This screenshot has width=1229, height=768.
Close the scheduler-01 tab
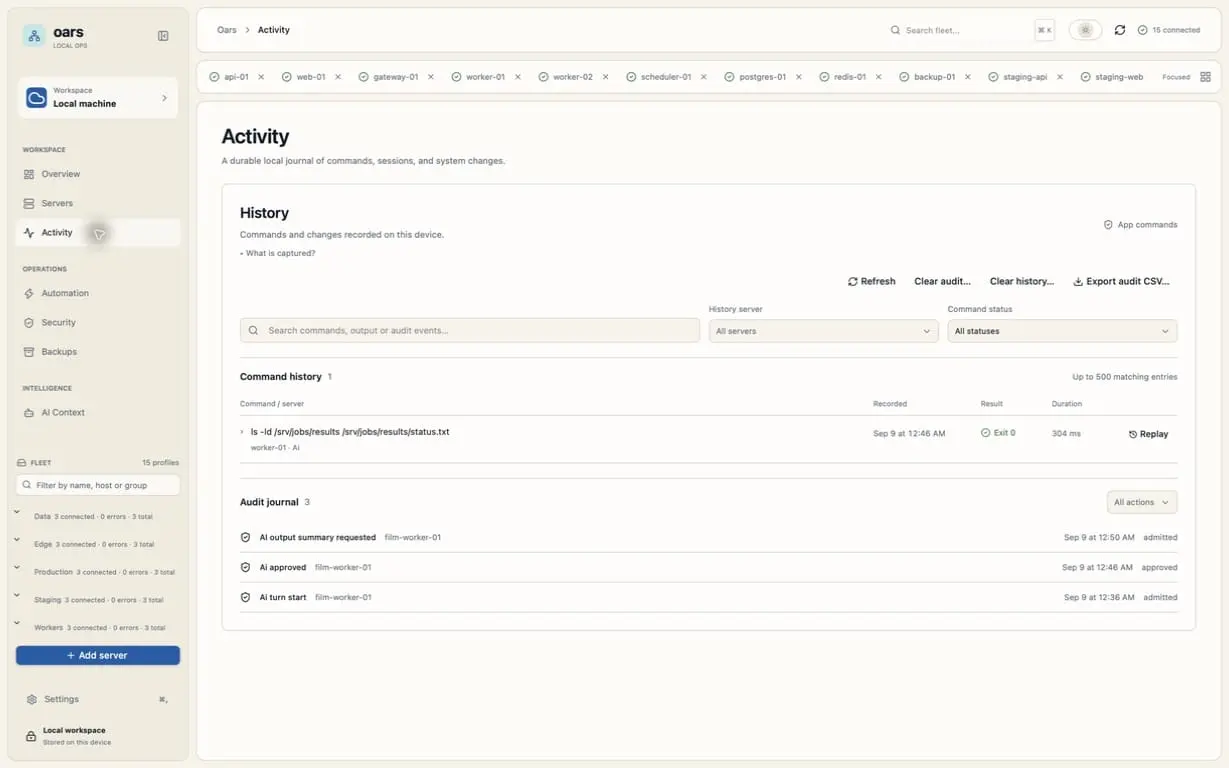[x=704, y=77]
